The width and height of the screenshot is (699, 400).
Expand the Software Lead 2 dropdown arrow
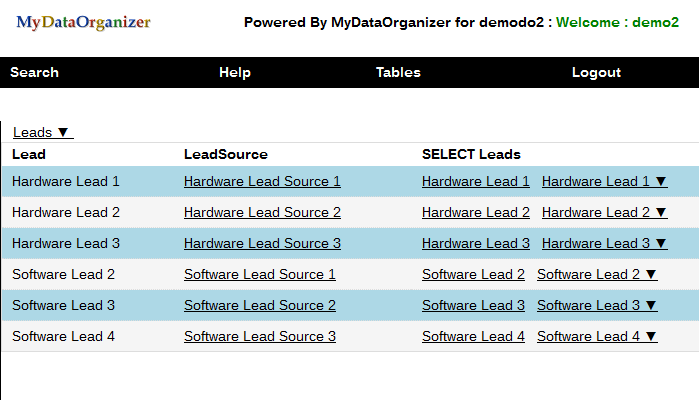click(x=651, y=275)
